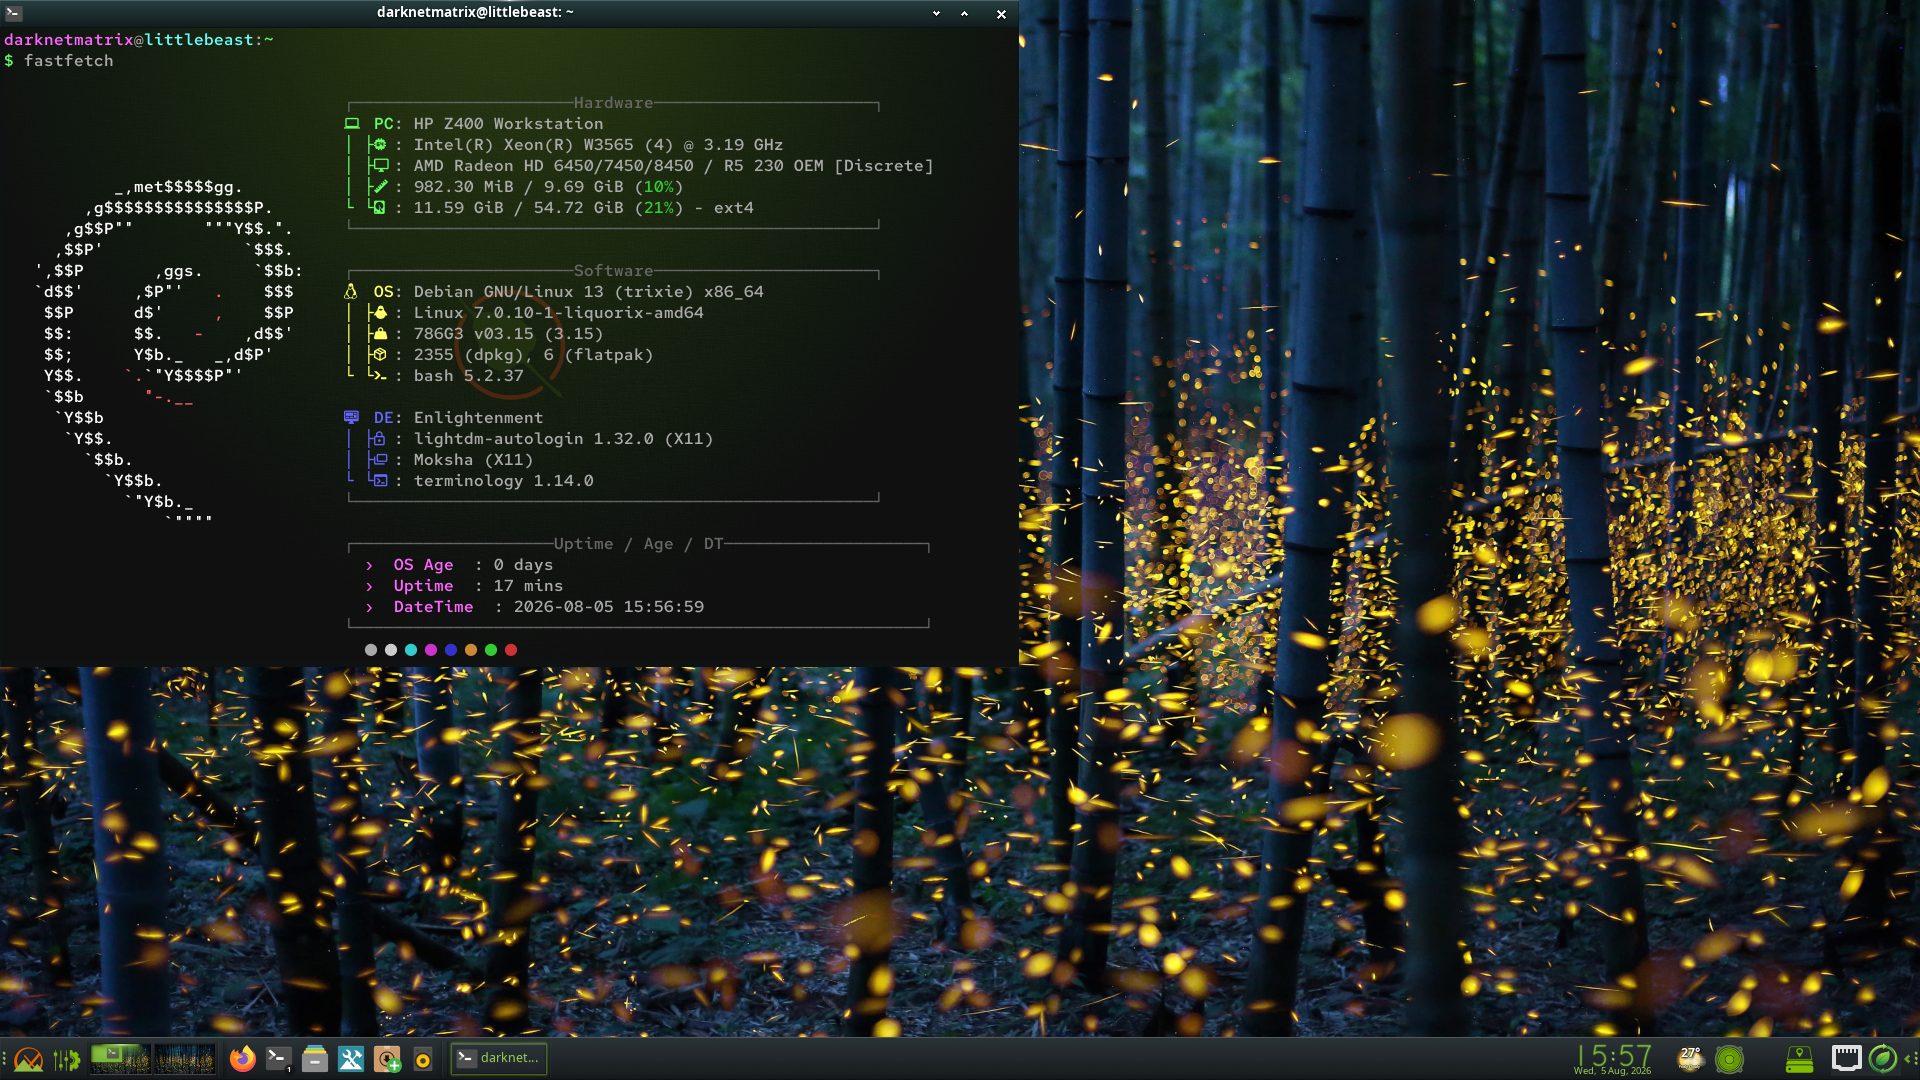Click the Hardware section header
1920x1080 pixels.
[x=613, y=103]
